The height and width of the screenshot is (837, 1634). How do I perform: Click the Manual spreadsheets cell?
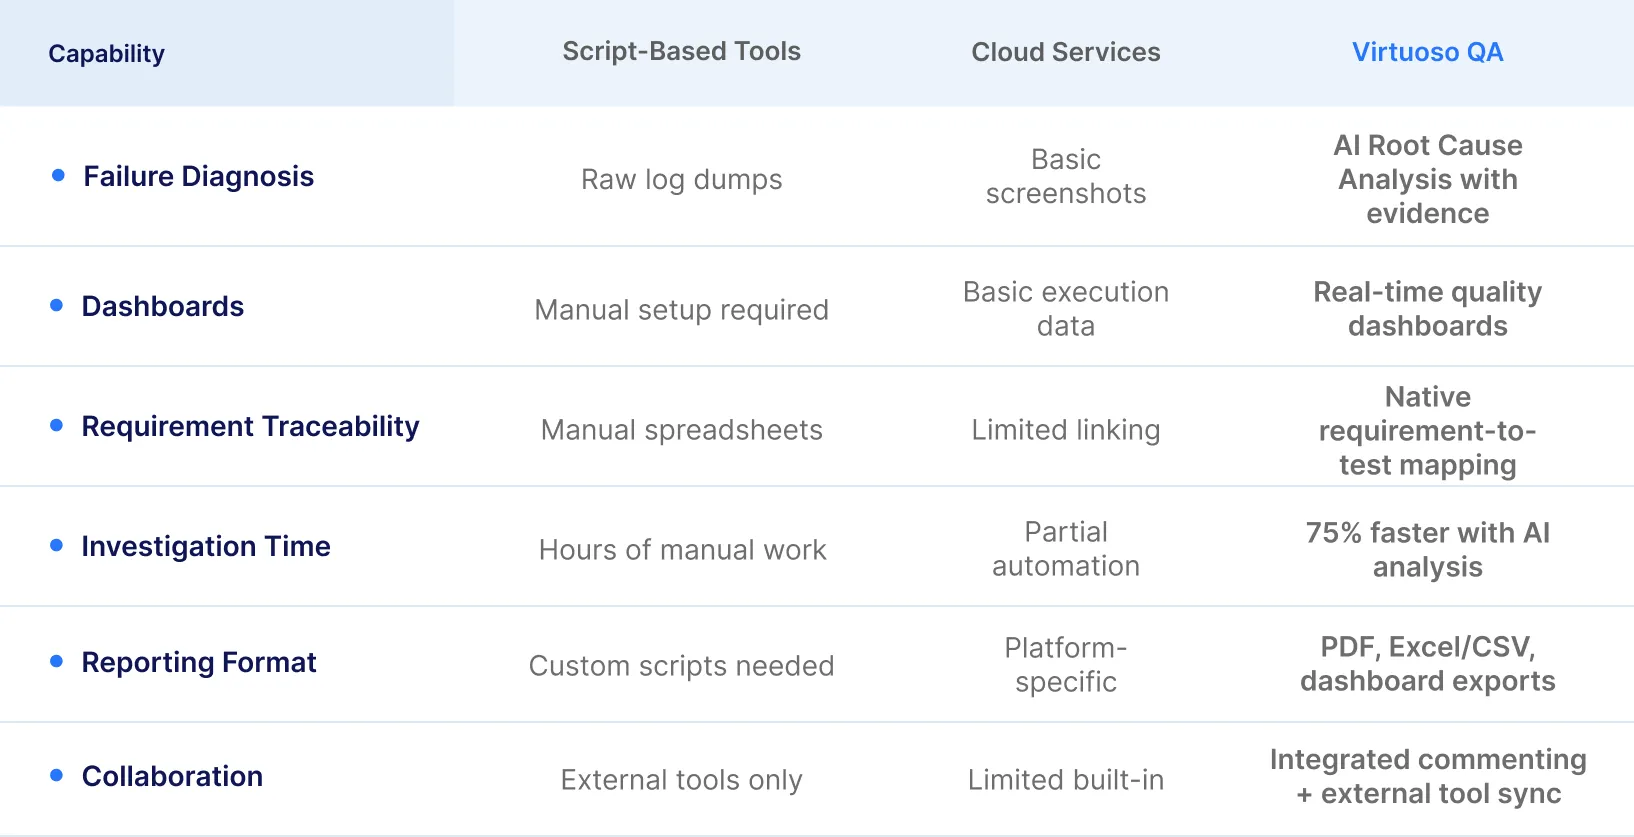(682, 430)
